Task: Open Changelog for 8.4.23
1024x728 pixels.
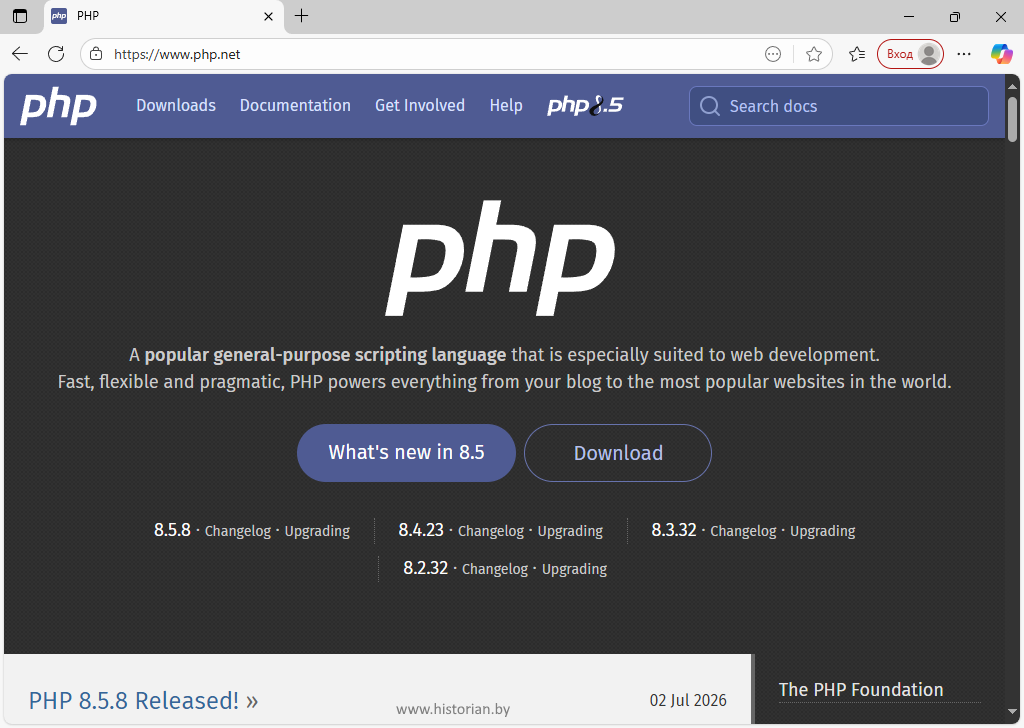Action: (491, 531)
